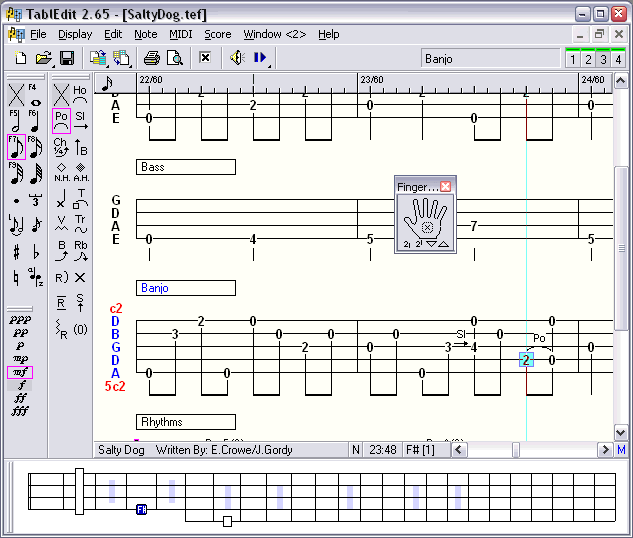Image resolution: width=633 pixels, height=538 pixels.
Task: Open the Edit menu
Action: [x=113, y=34]
